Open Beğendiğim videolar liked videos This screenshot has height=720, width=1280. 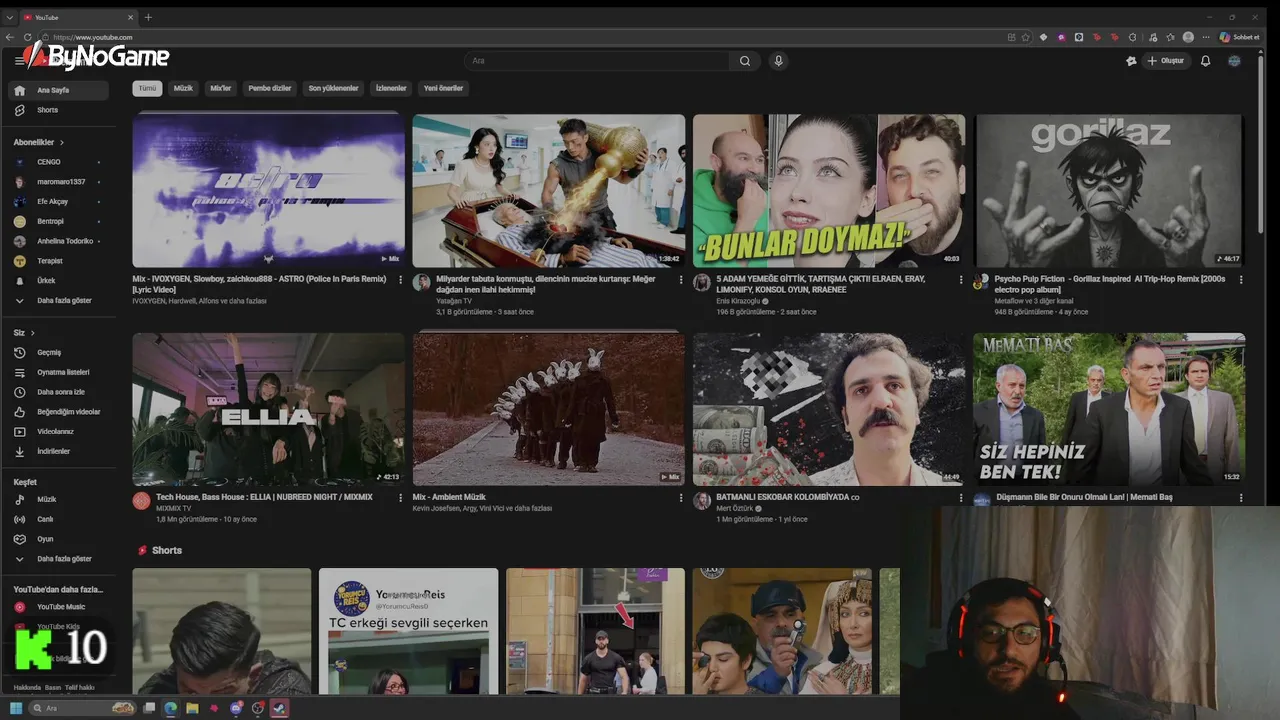[58, 412]
